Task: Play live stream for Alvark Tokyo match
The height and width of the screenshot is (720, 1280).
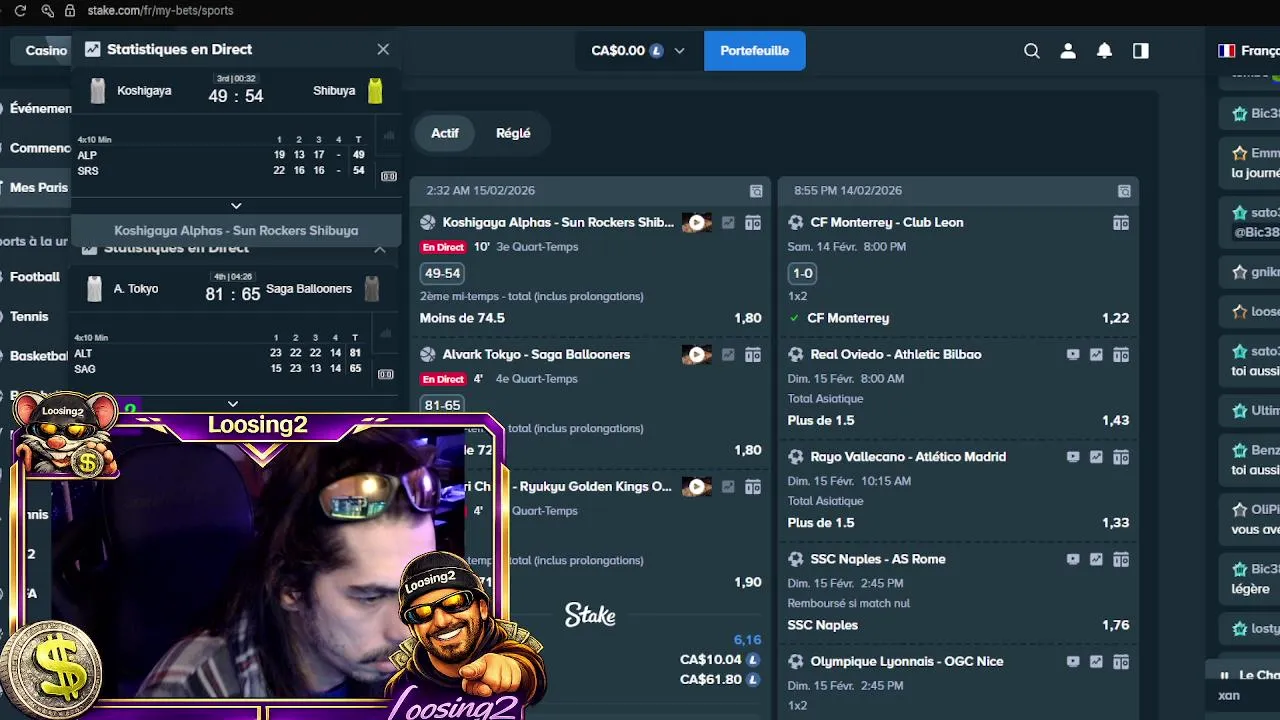Action: 697,355
